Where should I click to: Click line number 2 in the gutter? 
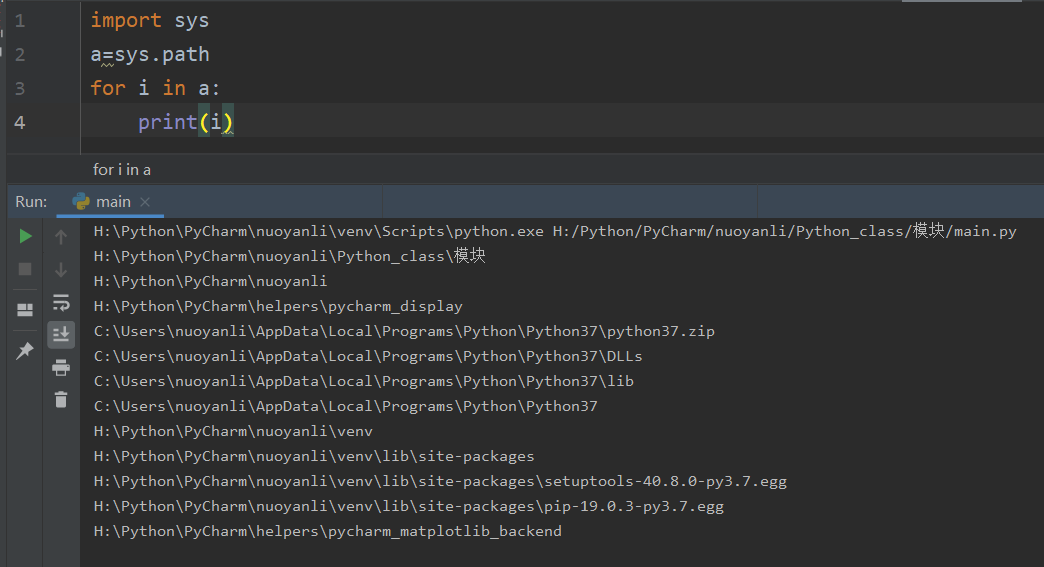pyautogui.click(x=20, y=55)
